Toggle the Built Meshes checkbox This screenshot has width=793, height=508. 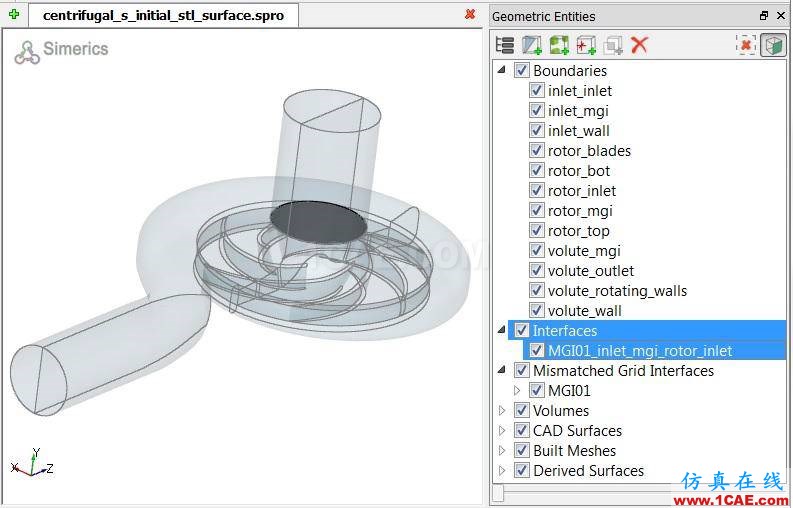tap(521, 450)
